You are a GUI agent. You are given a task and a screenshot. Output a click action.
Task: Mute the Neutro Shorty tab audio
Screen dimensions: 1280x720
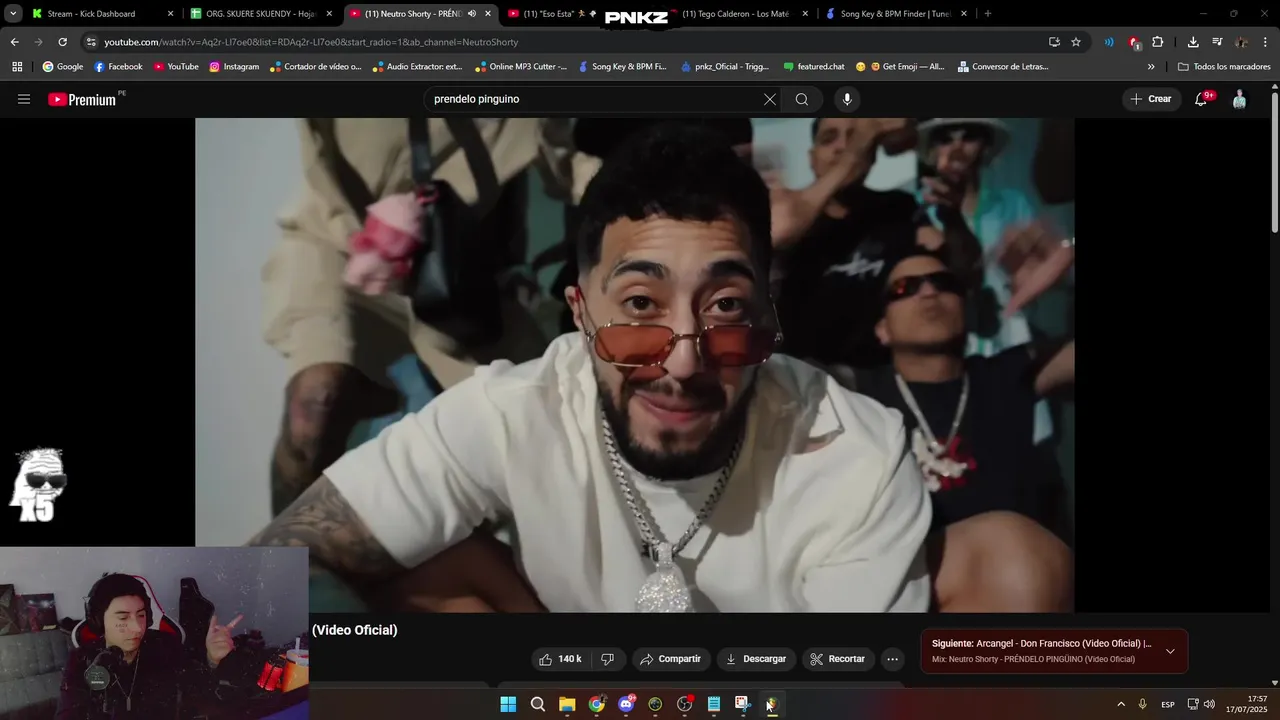[x=472, y=14]
